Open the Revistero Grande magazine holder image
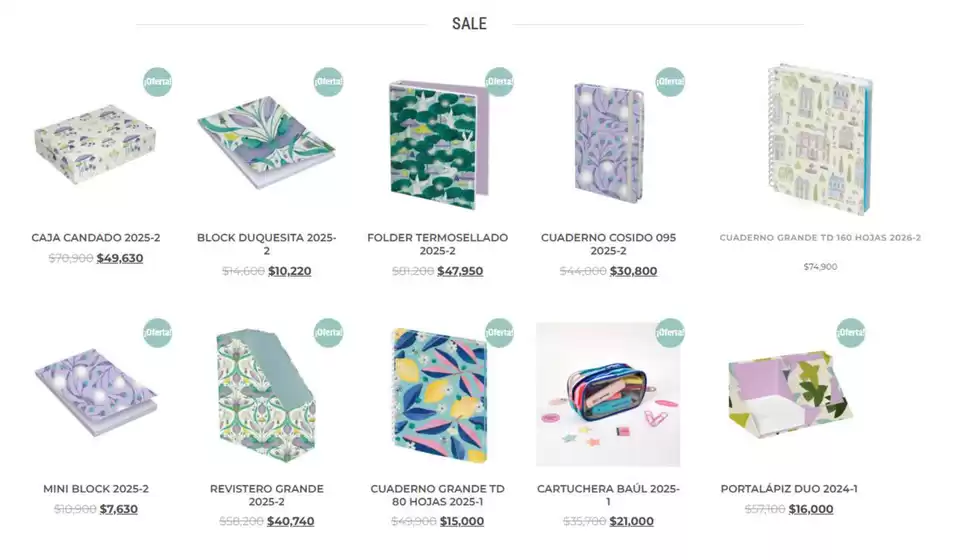Image resolution: width=956 pixels, height=560 pixels. (266, 395)
